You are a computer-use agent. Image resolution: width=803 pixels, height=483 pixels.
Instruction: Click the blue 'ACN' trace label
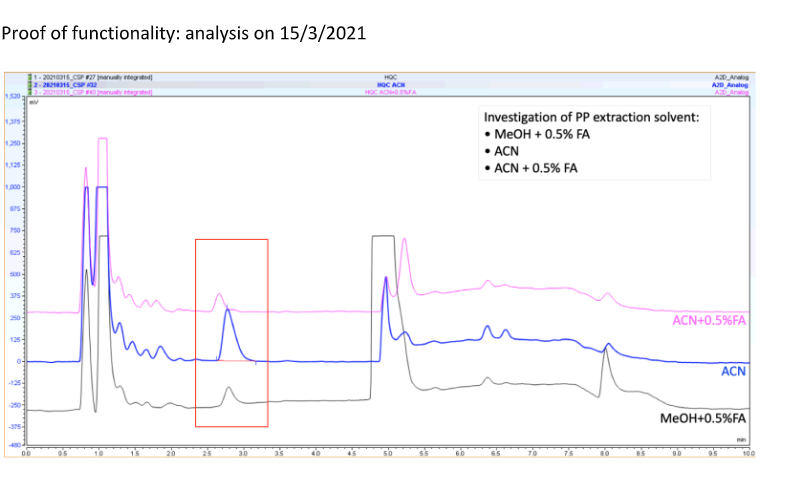click(x=733, y=371)
